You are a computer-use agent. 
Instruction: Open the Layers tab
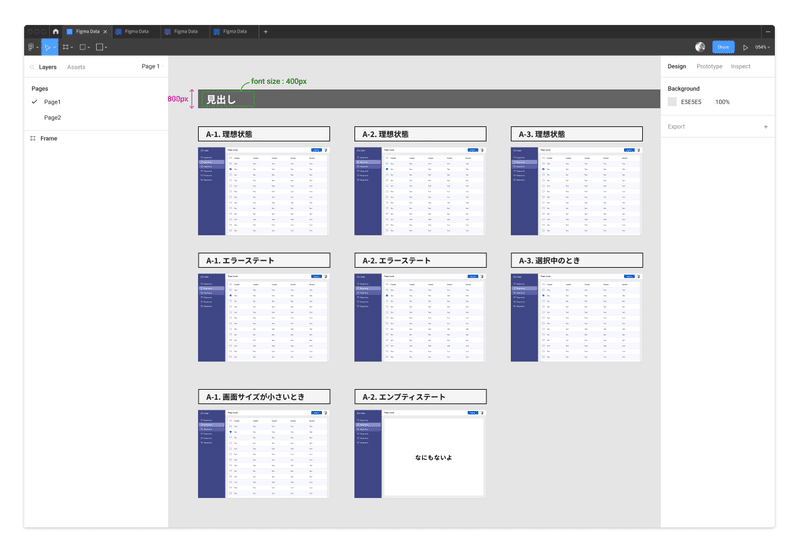point(47,67)
